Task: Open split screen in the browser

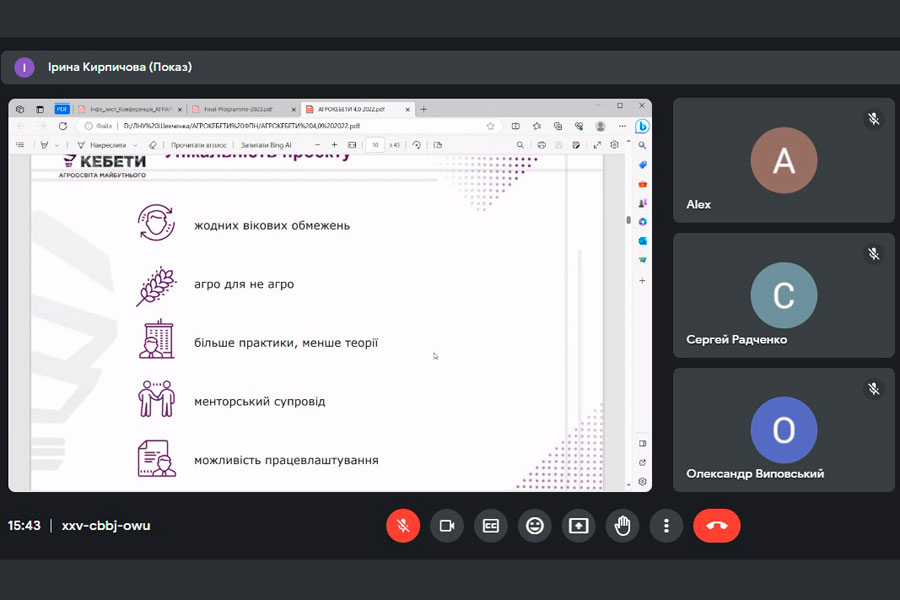Action: pos(515,126)
